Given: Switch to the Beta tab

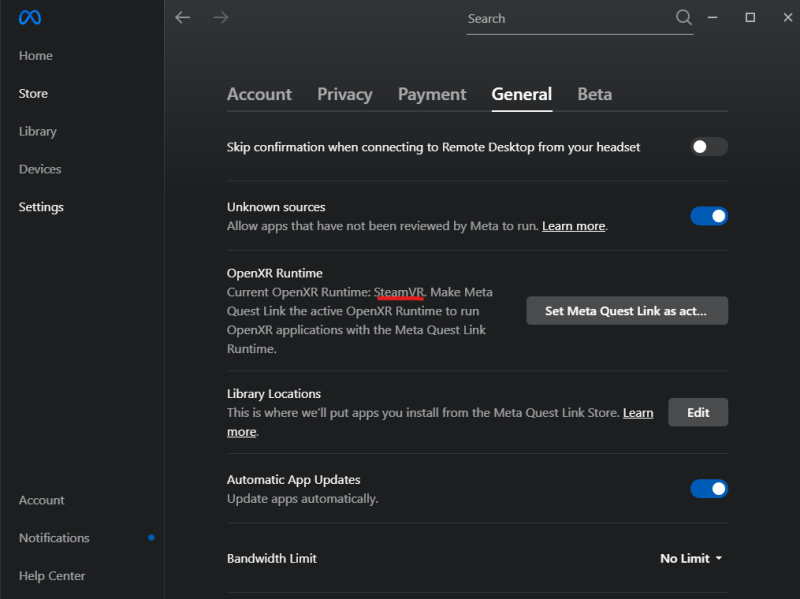Looking at the screenshot, I should pos(594,94).
